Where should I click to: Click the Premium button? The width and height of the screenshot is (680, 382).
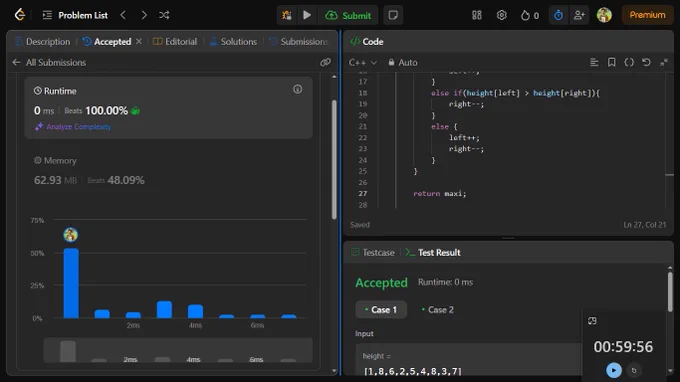[x=647, y=15]
